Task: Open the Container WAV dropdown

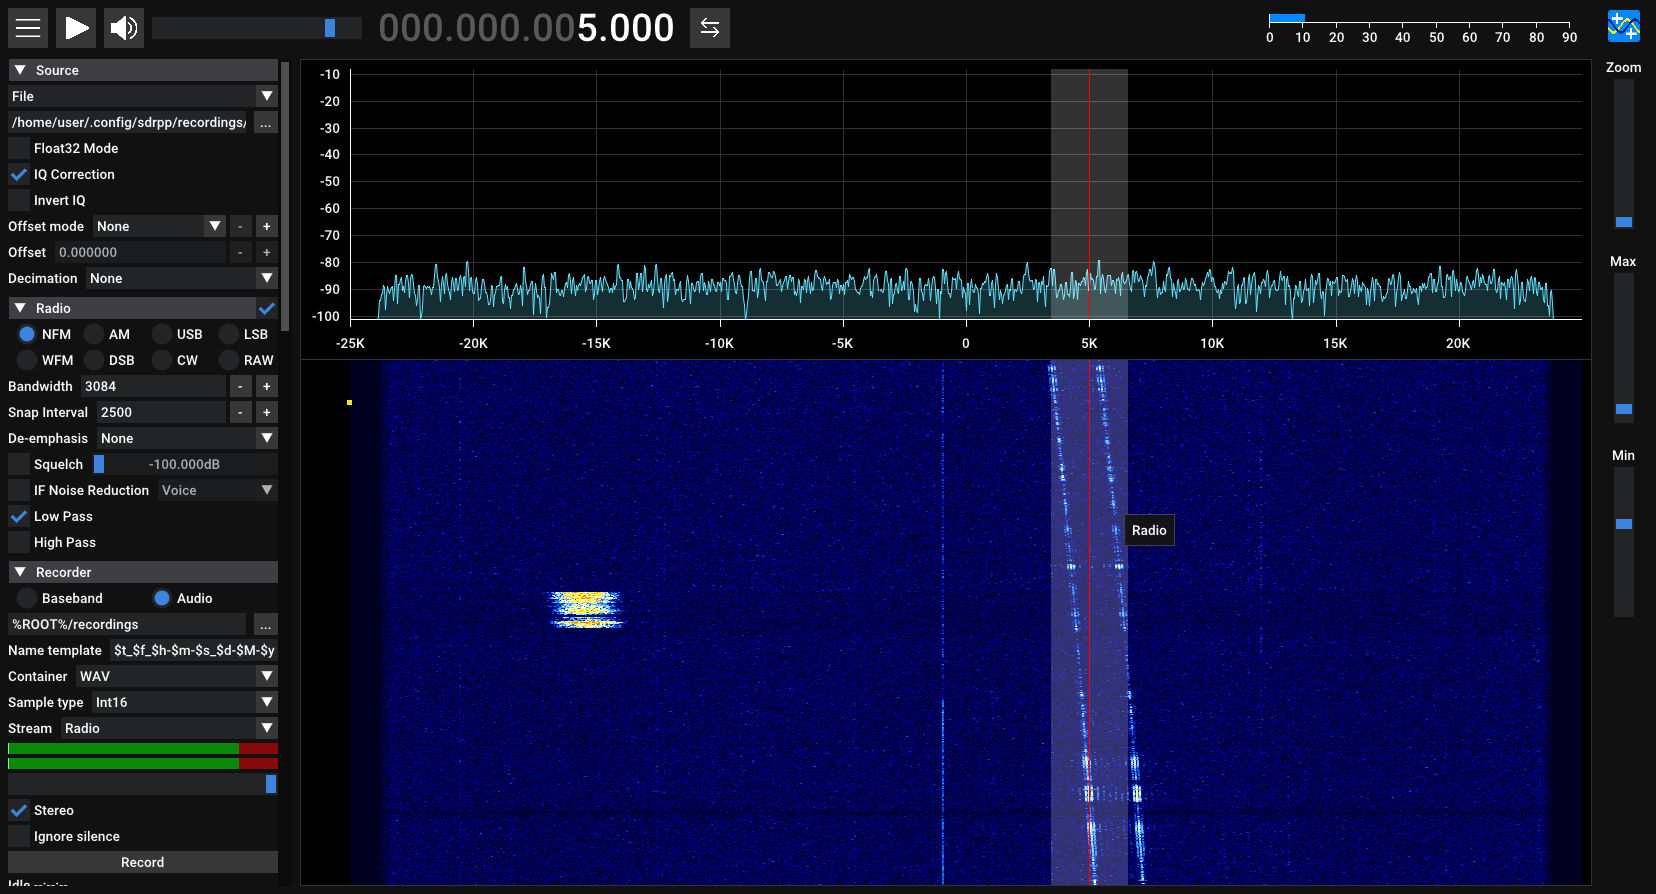Action: point(175,677)
